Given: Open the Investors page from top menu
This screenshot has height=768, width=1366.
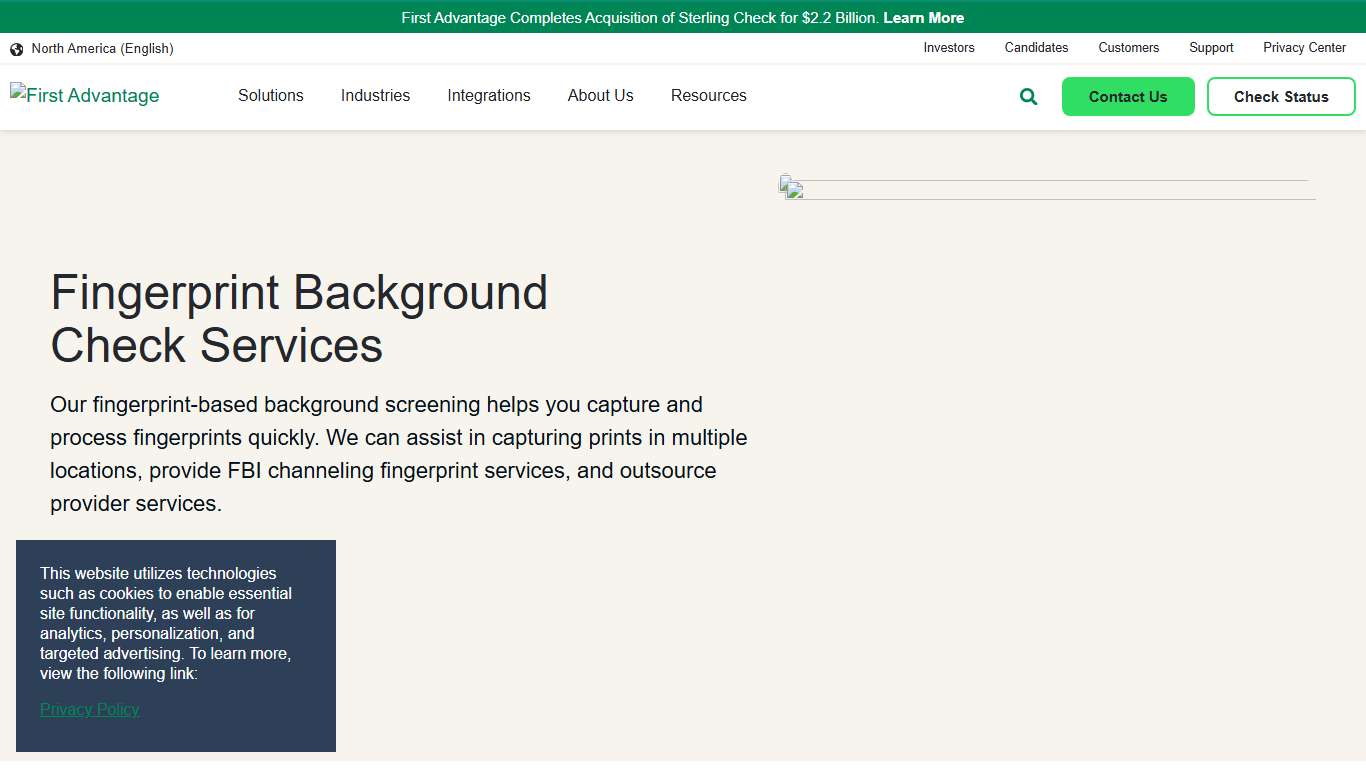Looking at the screenshot, I should [948, 47].
